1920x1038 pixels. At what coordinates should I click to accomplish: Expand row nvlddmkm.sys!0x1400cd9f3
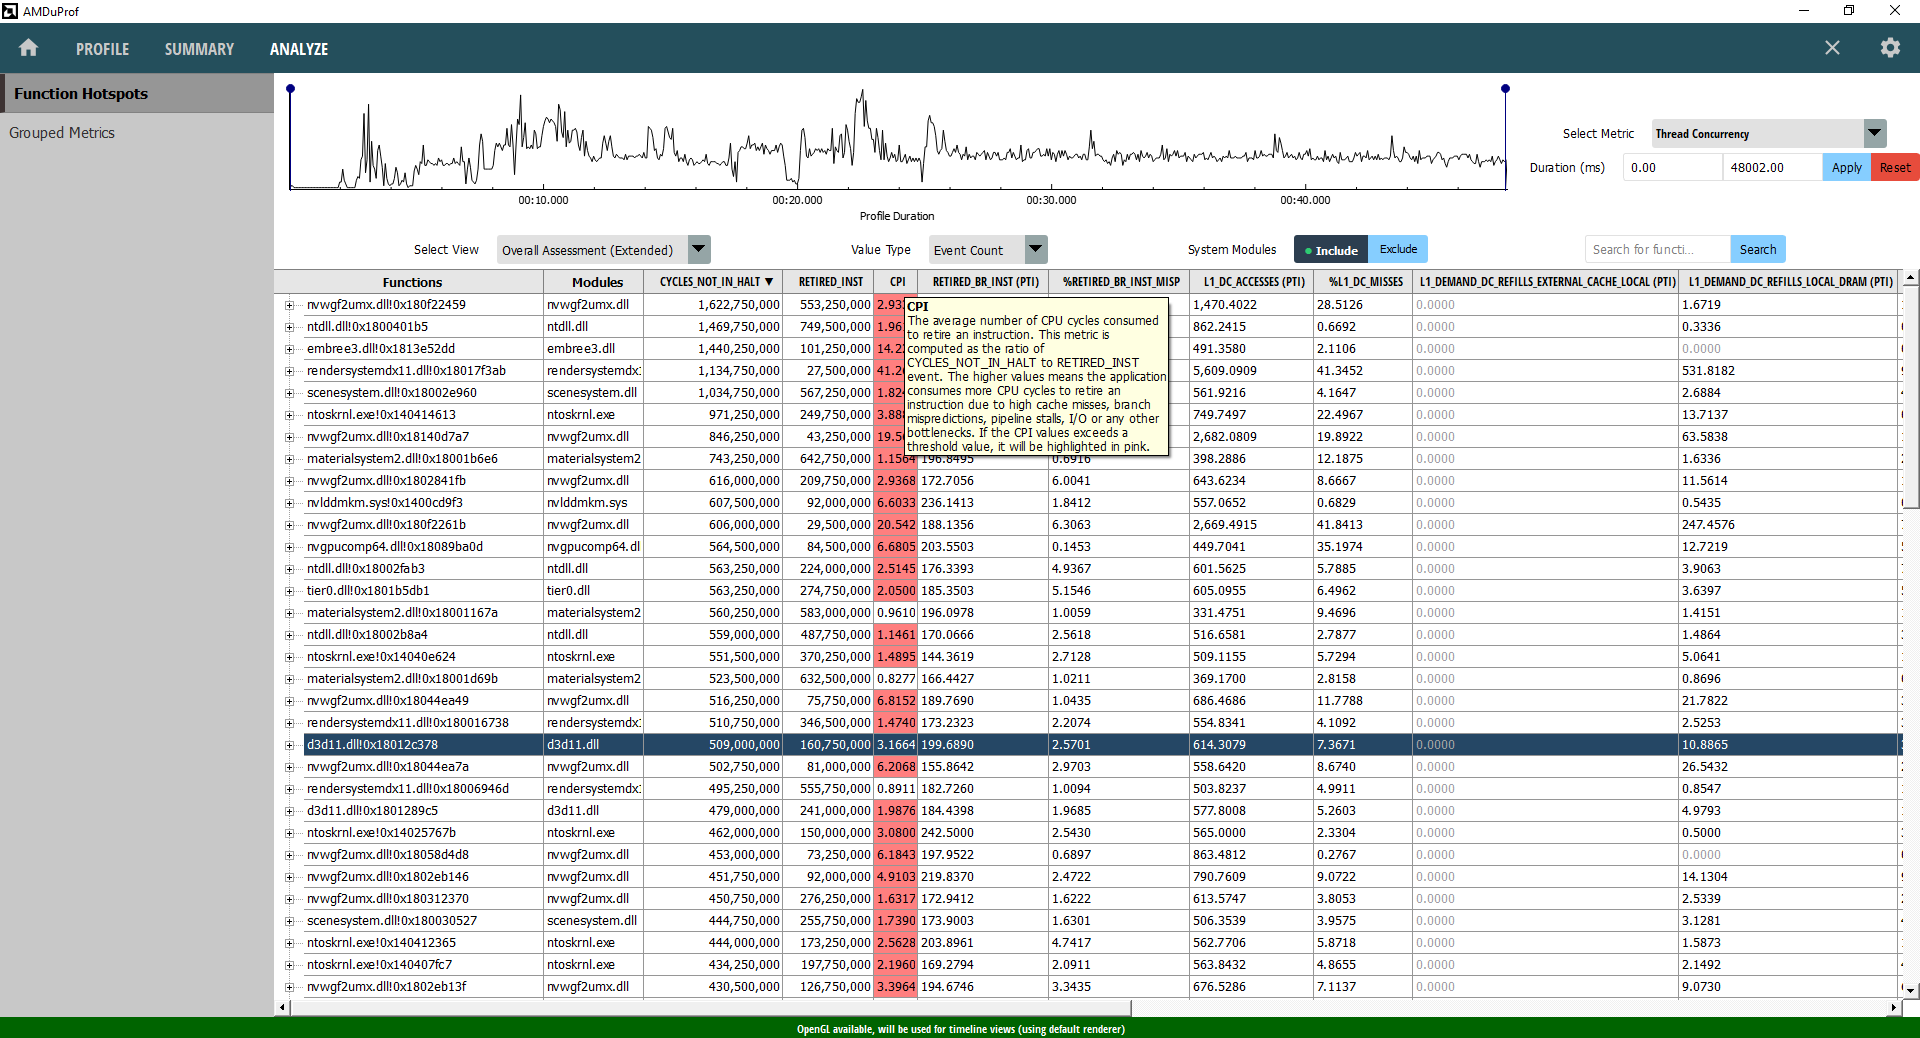[x=290, y=503]
